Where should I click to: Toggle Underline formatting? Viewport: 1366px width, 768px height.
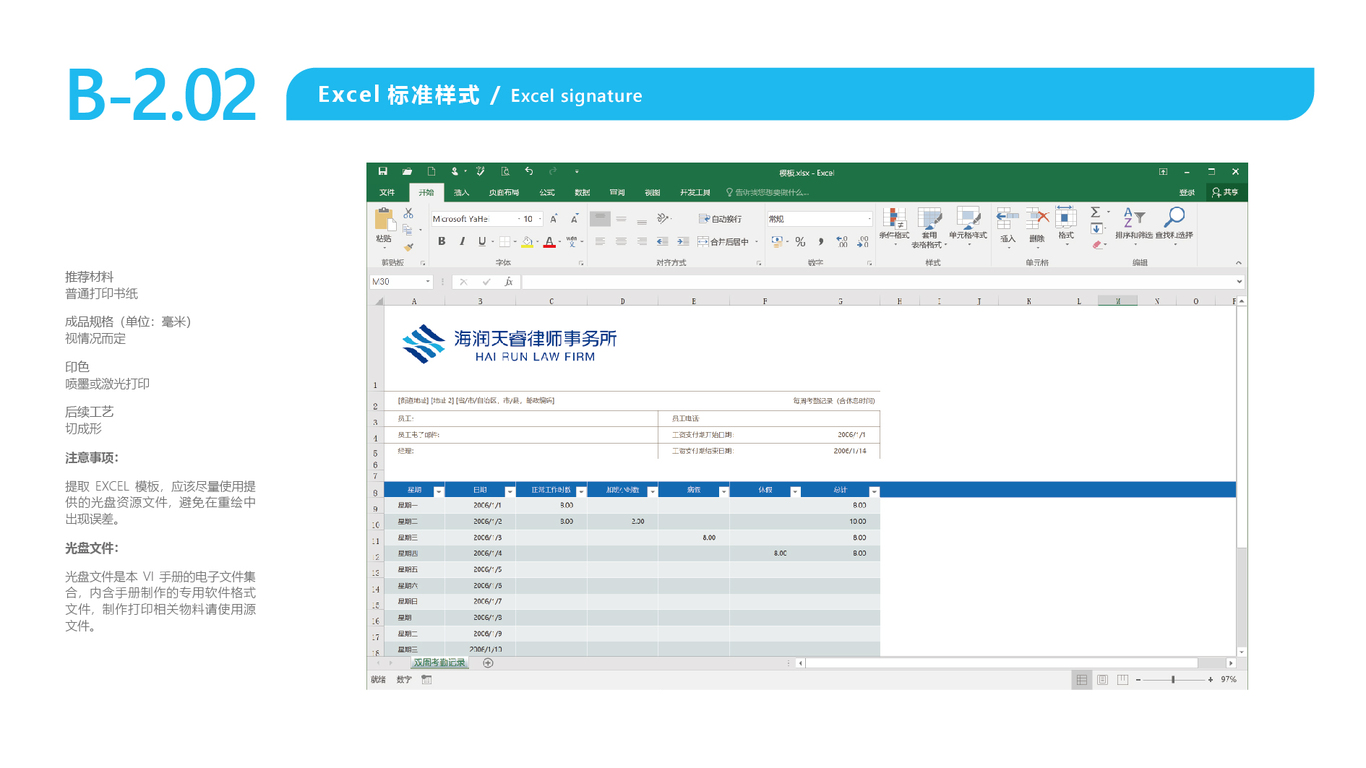click(482, 241)
